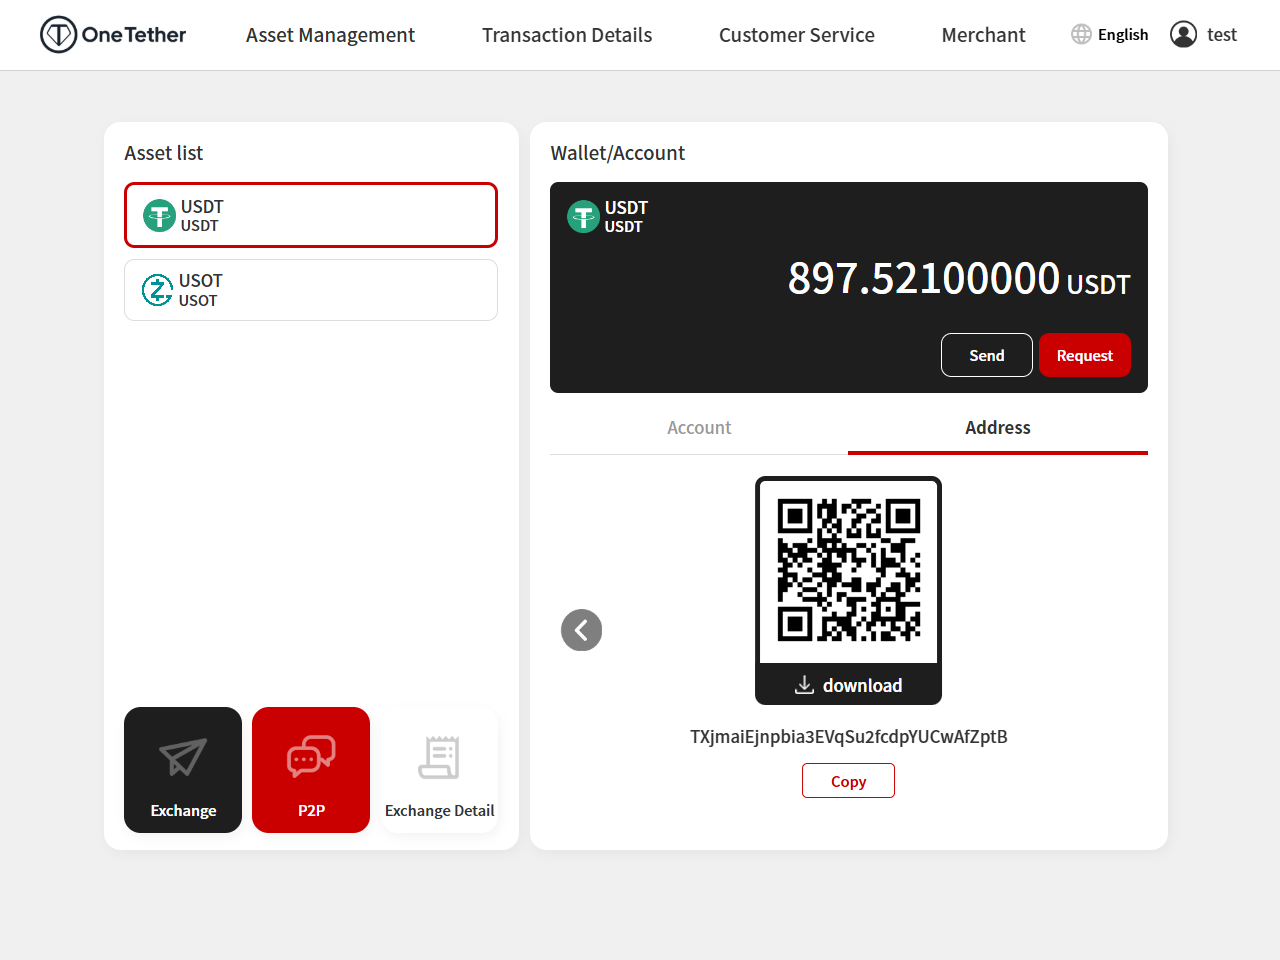Click the globe language icon
Screen dimensions: 1280x960
coord(1081,35)
